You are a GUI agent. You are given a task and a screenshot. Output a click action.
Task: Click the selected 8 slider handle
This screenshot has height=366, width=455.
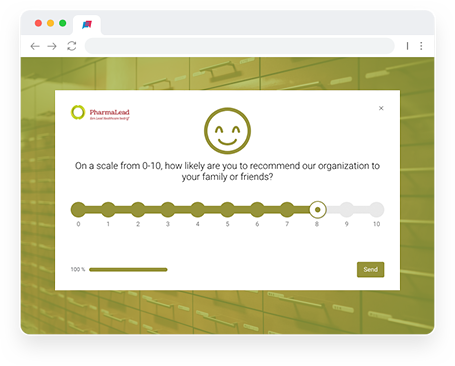point(317,210)
